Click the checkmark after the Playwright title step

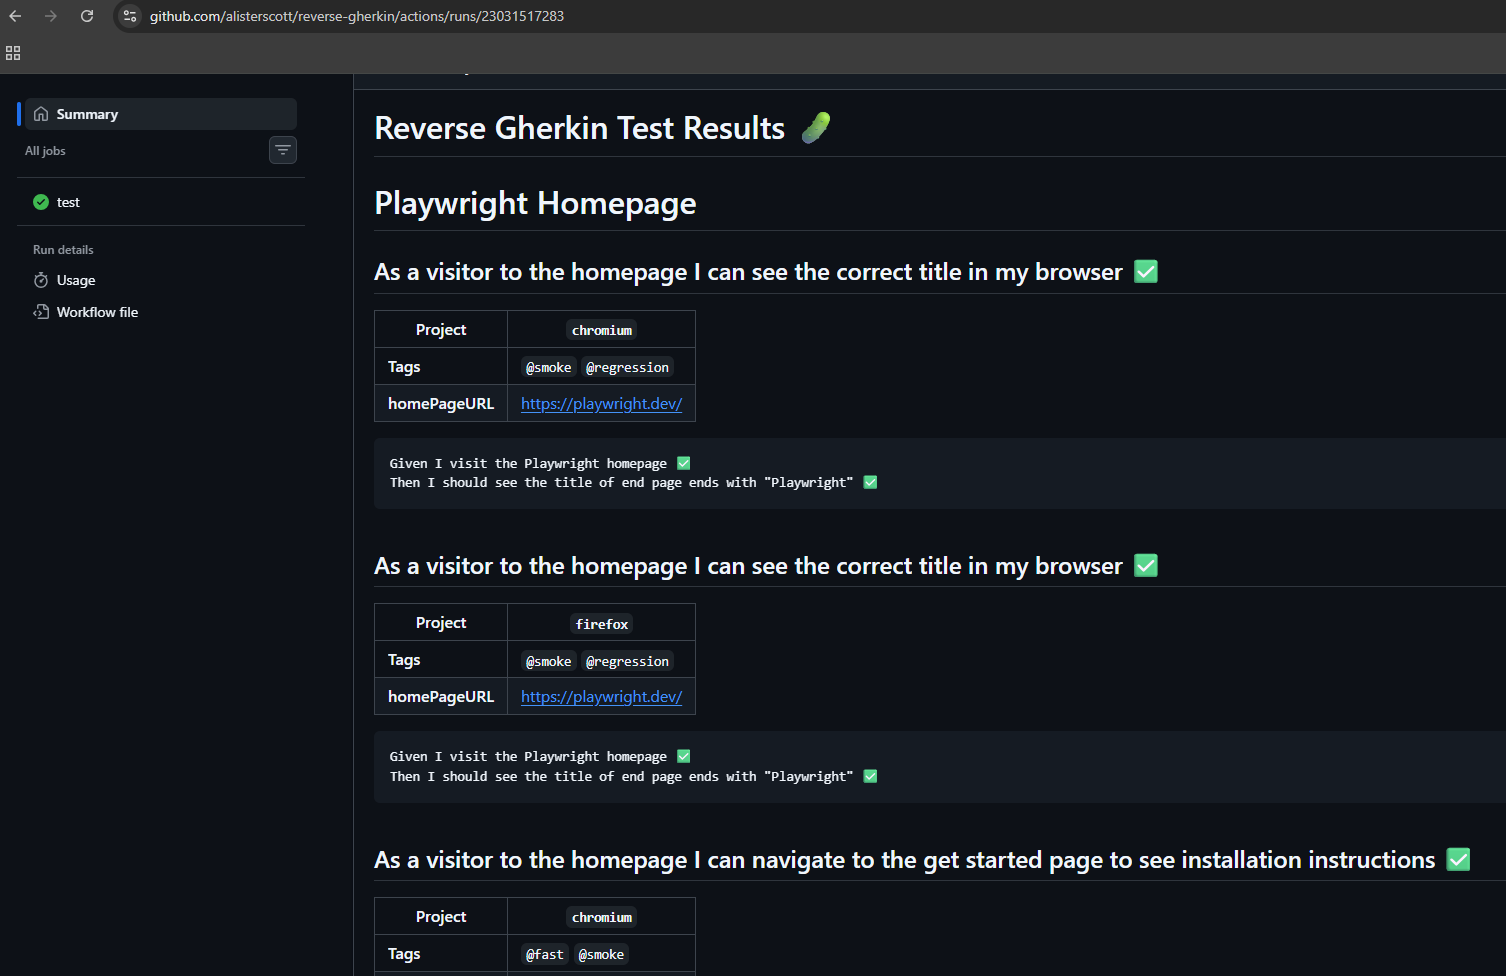(x=870, y=482)
